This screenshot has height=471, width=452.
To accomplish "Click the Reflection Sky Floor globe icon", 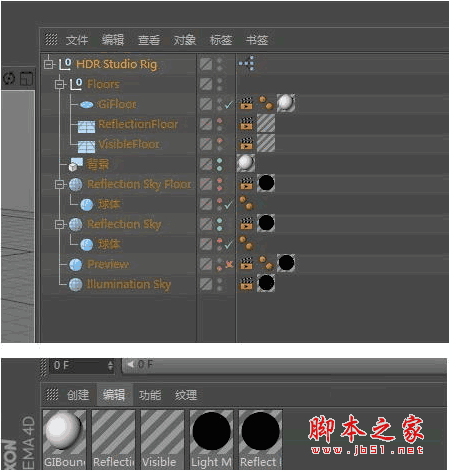I will (x=76, y=184).
